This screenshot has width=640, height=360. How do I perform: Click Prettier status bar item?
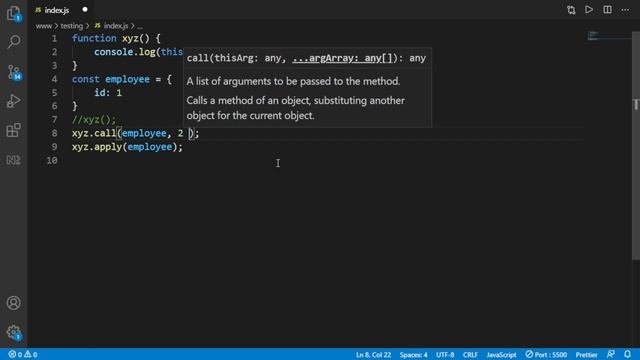tap(586, 355)
